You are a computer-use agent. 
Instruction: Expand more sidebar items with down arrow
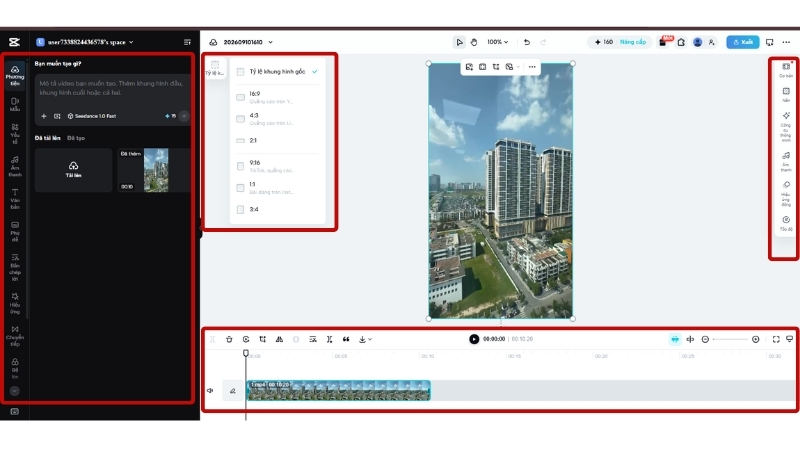tap(14, 391)
